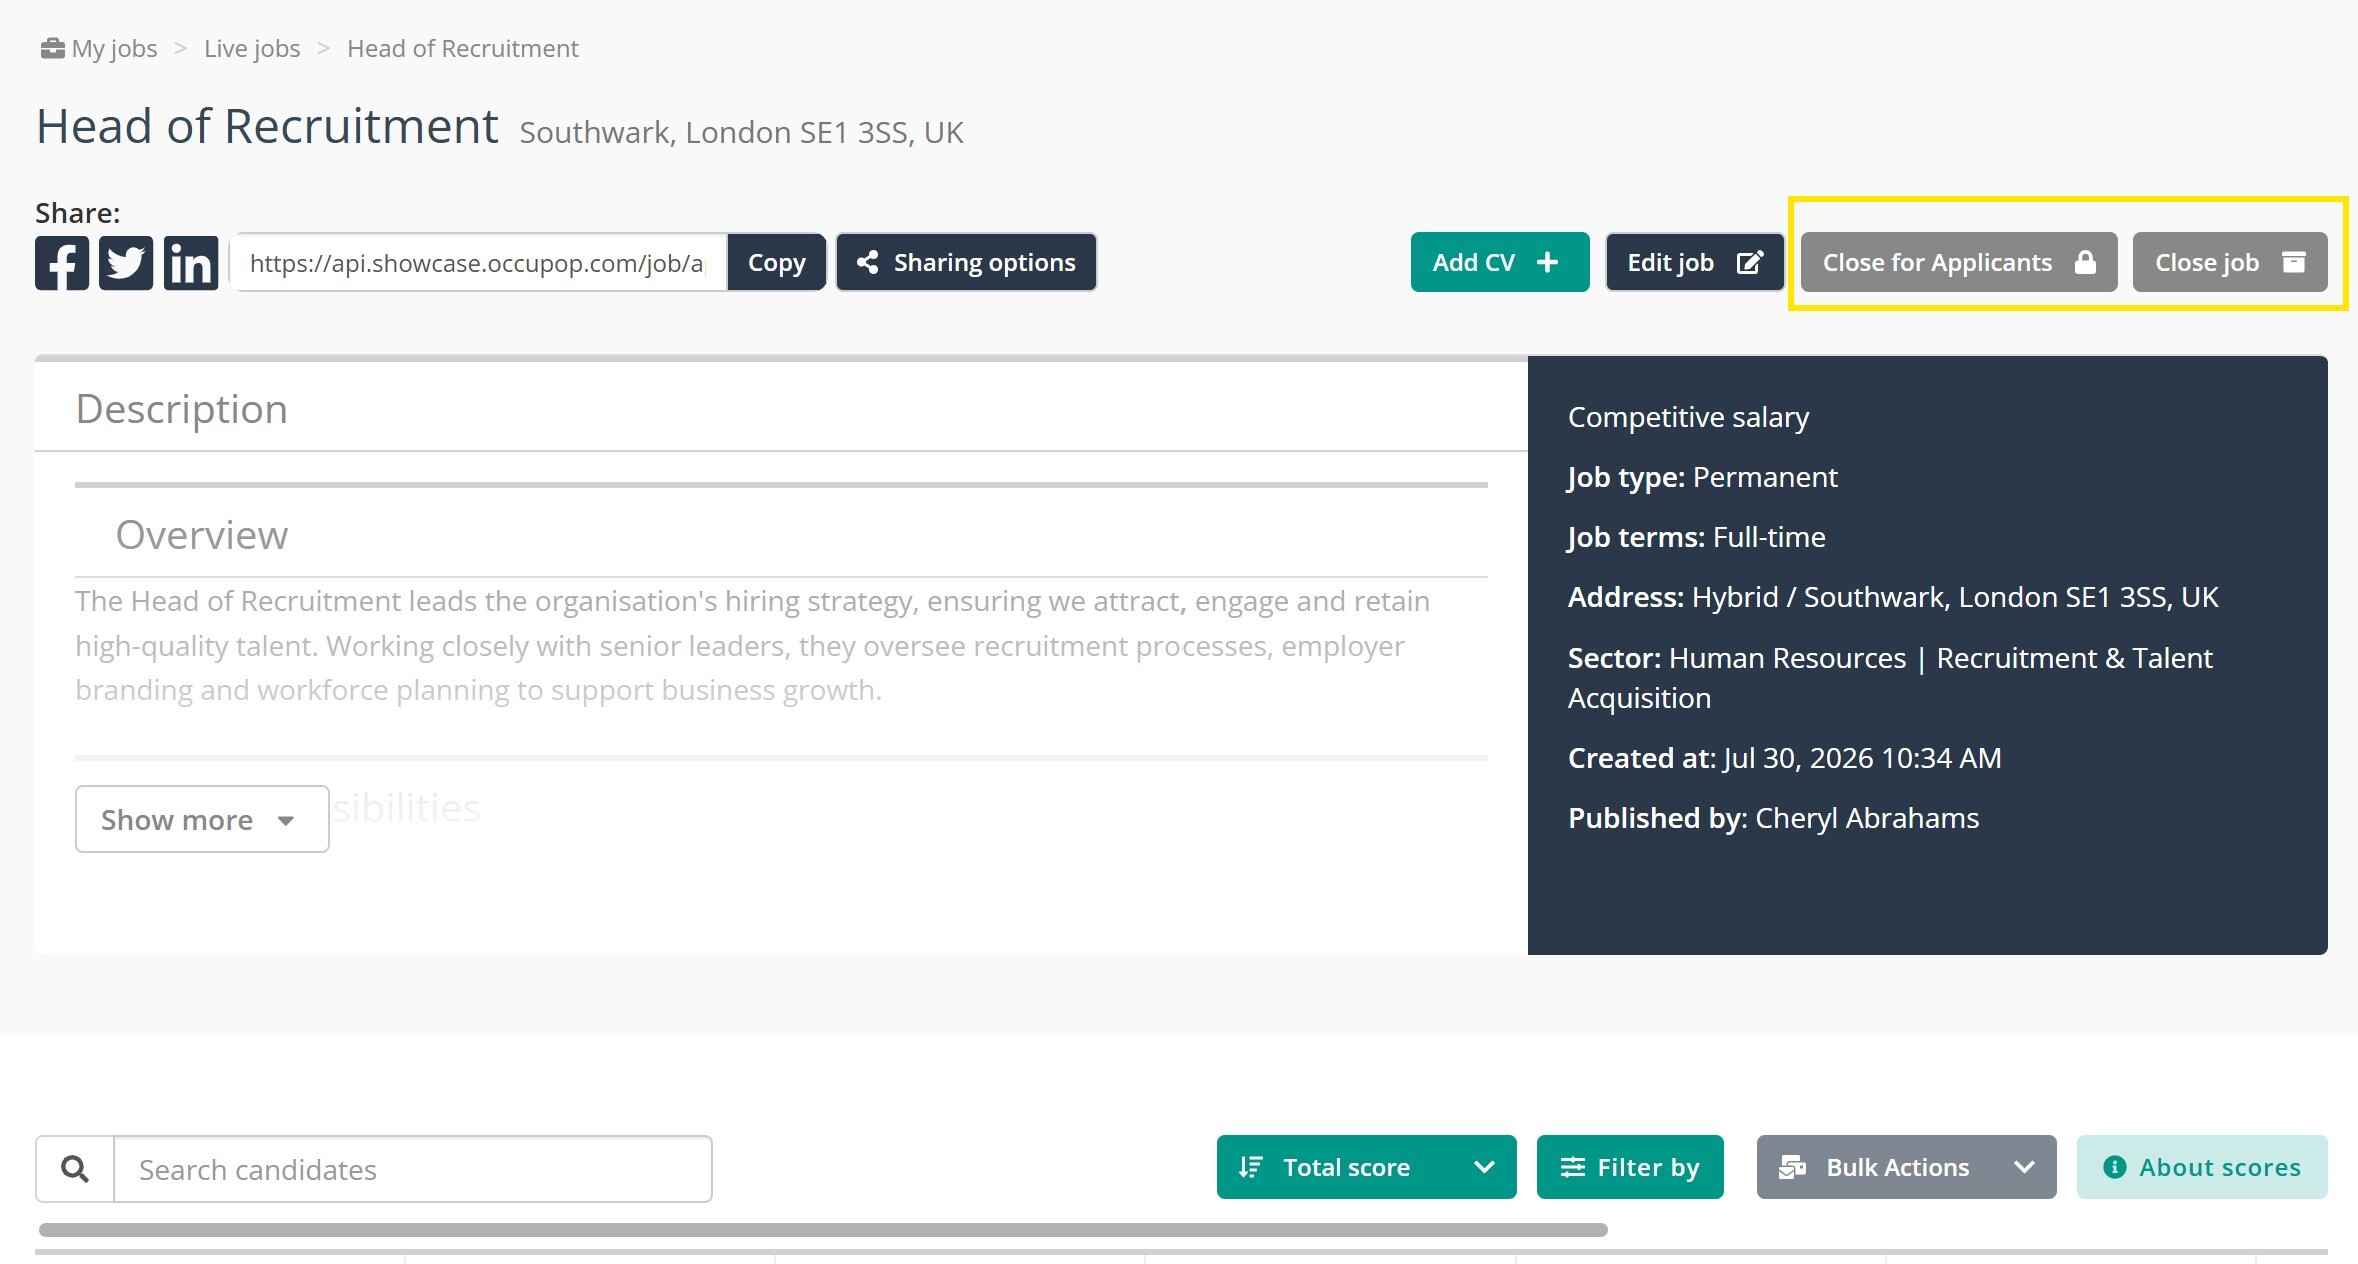Screen dimensions: 2358x1264
Task: Click the search magnifier icon
Action: [x=75, y=1168]
